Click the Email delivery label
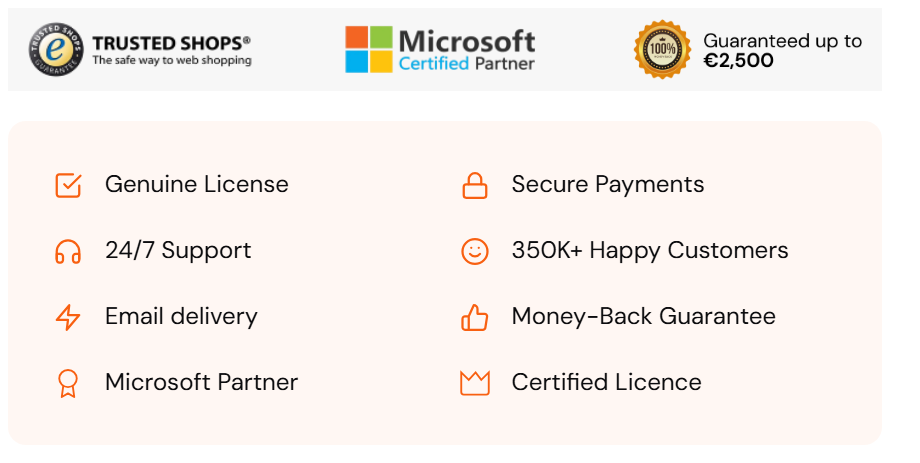This screenshot has height=463, width=920. pos(181,317)
